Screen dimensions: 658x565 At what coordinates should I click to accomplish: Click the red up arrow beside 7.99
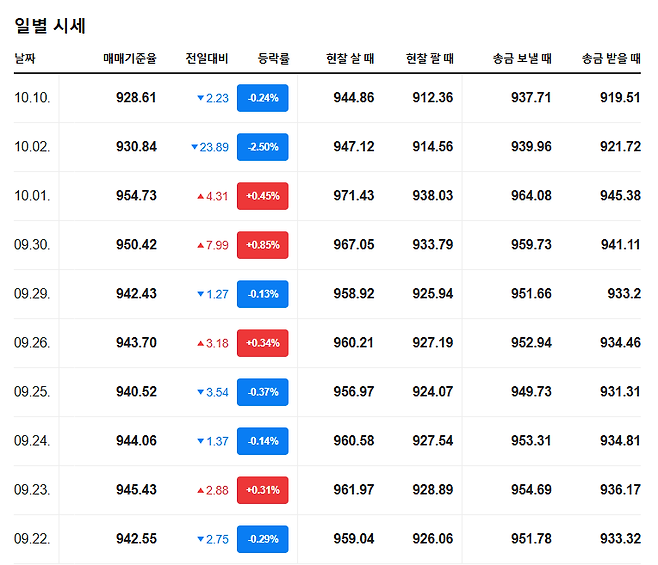201,245
